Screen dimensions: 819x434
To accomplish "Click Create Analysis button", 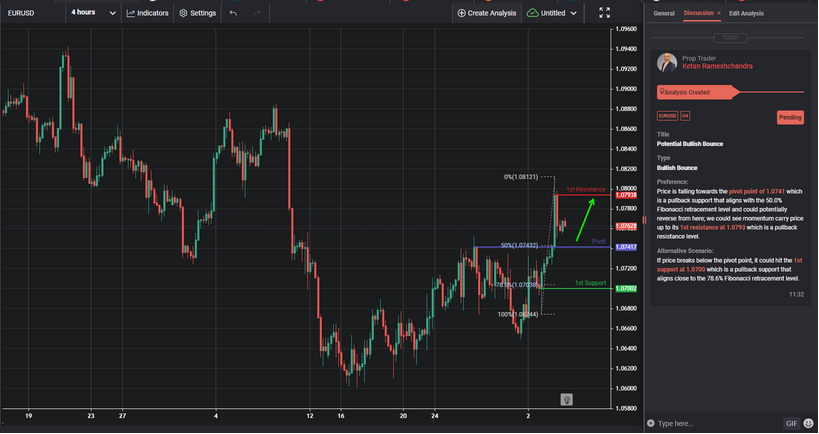I will click(x=486, y=13).
